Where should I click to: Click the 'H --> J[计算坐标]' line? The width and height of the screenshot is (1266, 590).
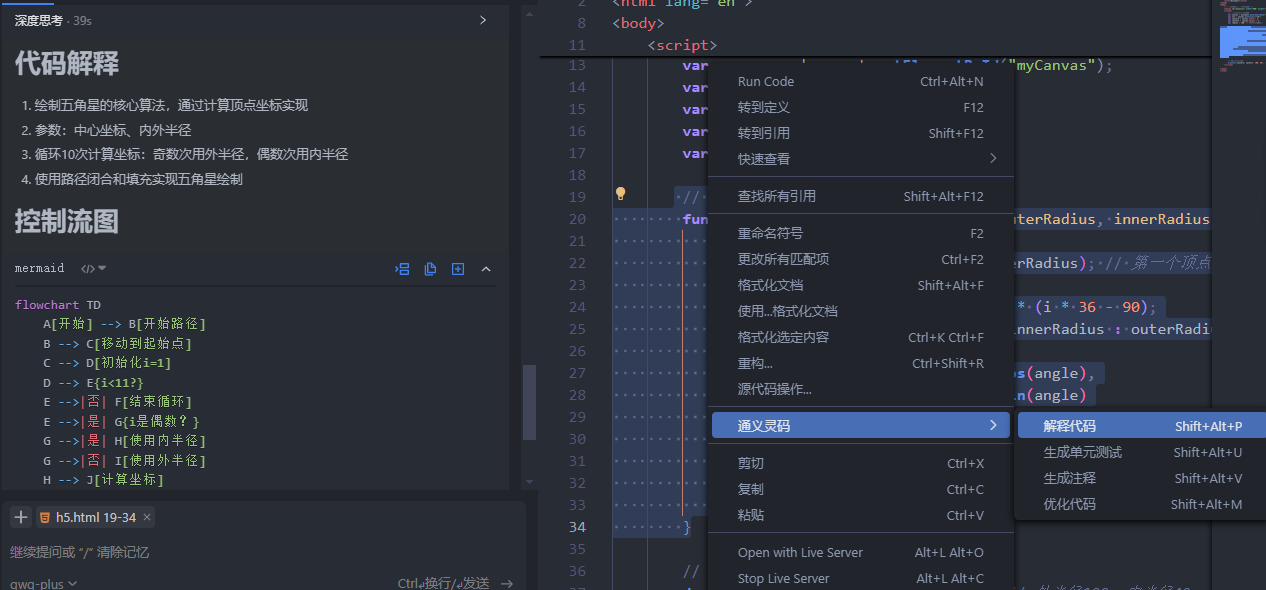tap(103, 480)
